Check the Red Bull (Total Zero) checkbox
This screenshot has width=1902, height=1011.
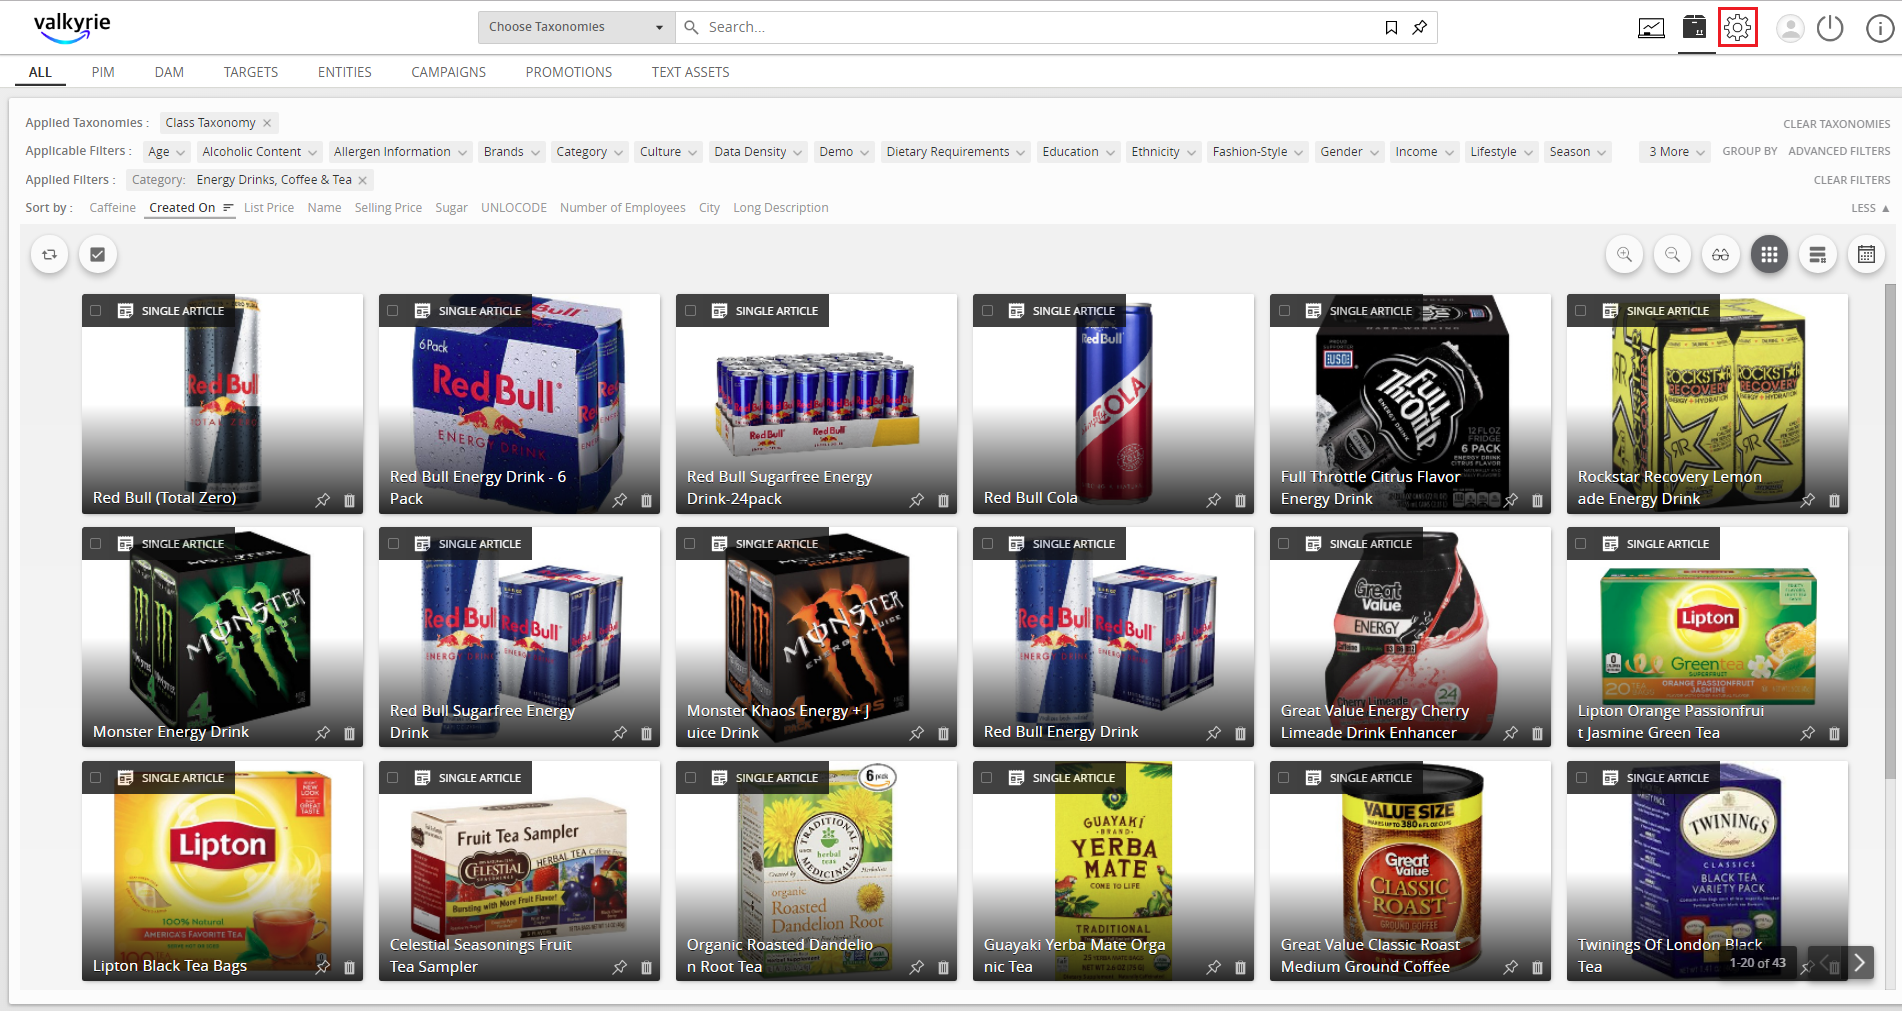[x=96, y=311]
